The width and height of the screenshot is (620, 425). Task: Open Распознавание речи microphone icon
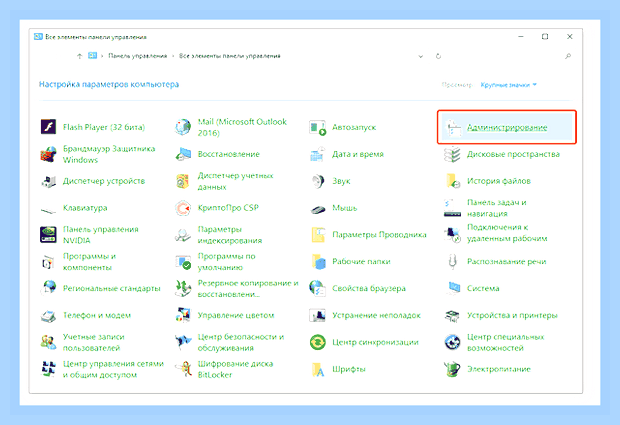452,262
